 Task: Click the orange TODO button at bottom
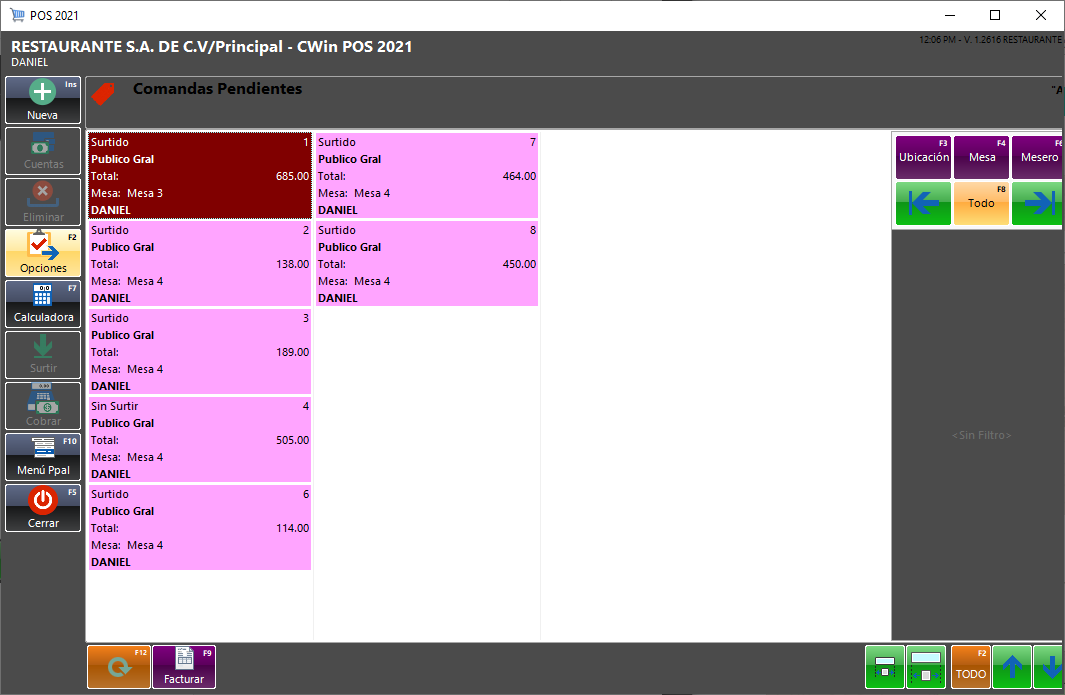click(x=970, y=667)
